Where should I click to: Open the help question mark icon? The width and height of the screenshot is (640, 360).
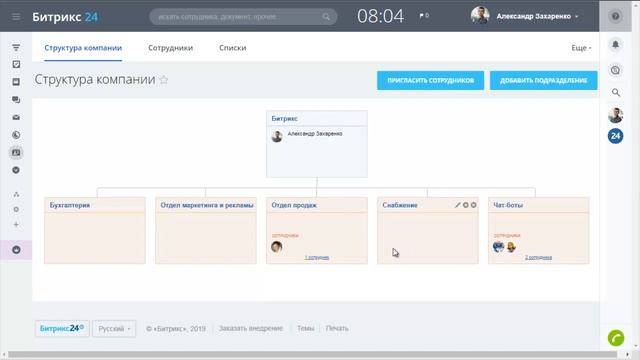(615, 16)
